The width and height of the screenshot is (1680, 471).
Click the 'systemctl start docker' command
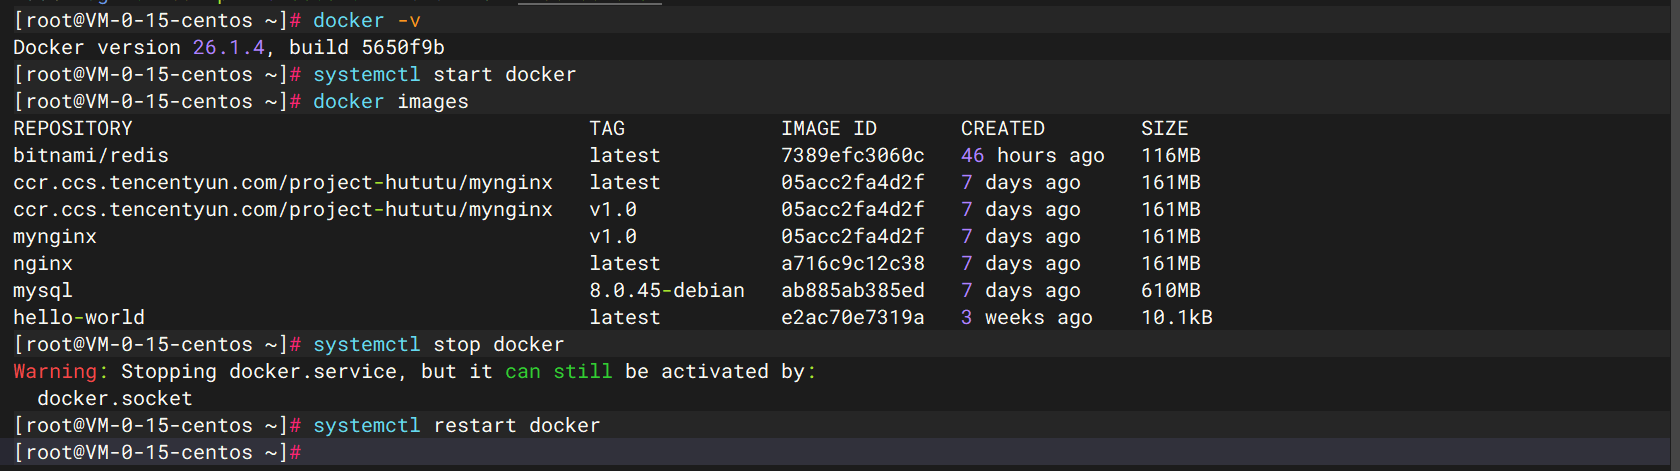(445, 74)
